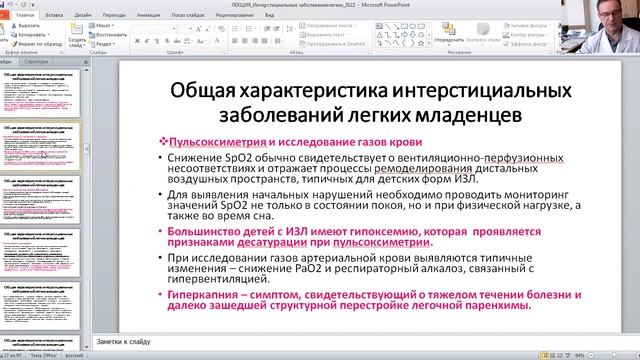Expand the shapes gallery with More arrow
The height and width of the screenshot is (360, 640).
pos(429,43)
